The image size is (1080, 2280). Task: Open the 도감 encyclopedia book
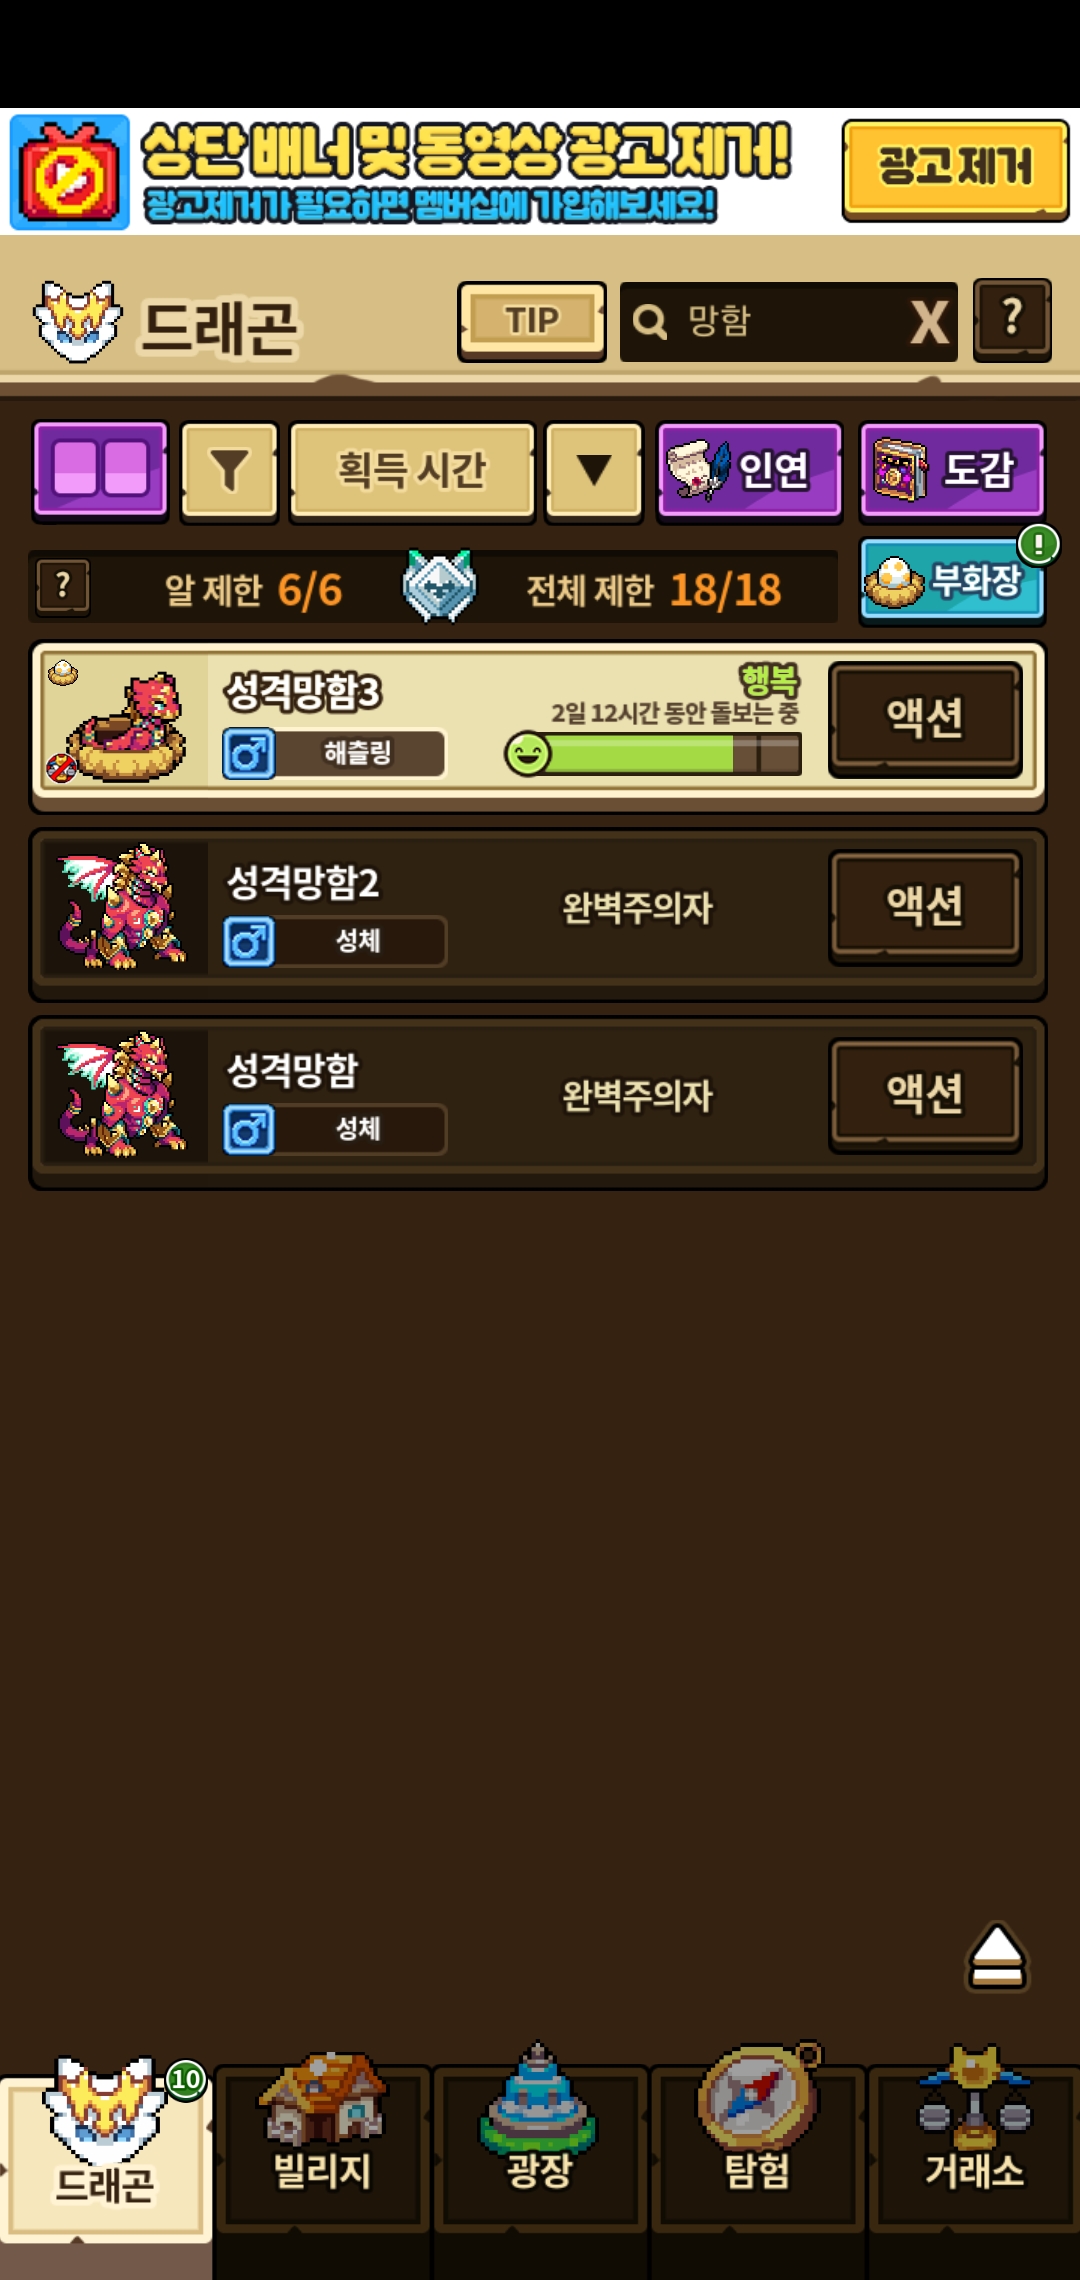pos(952,471)
